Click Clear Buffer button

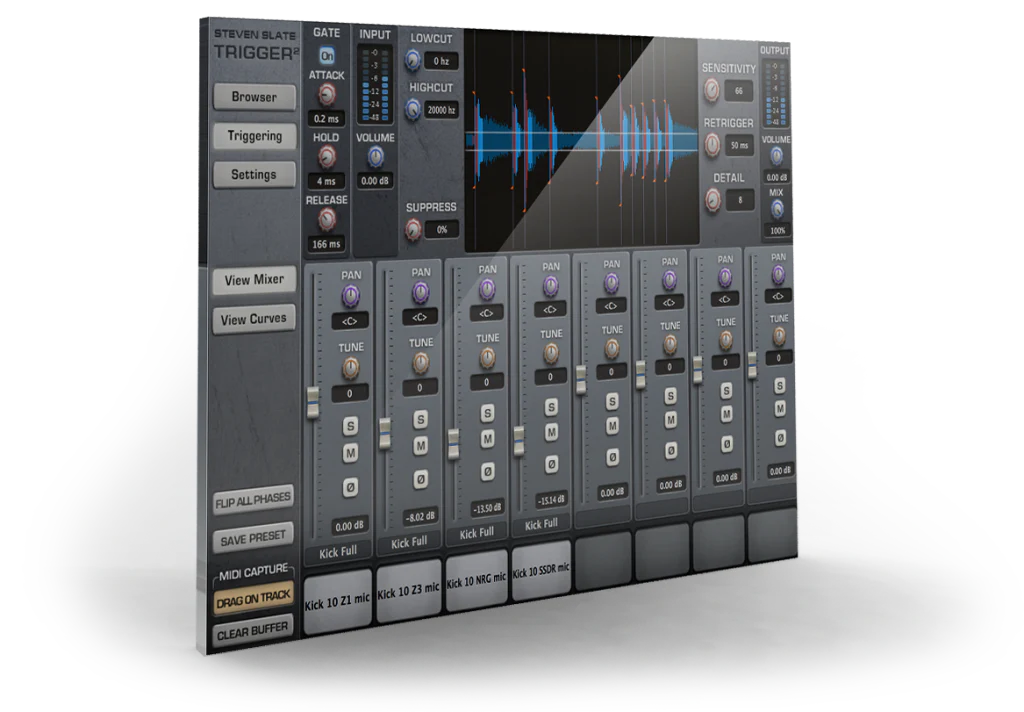coord(253,632)
